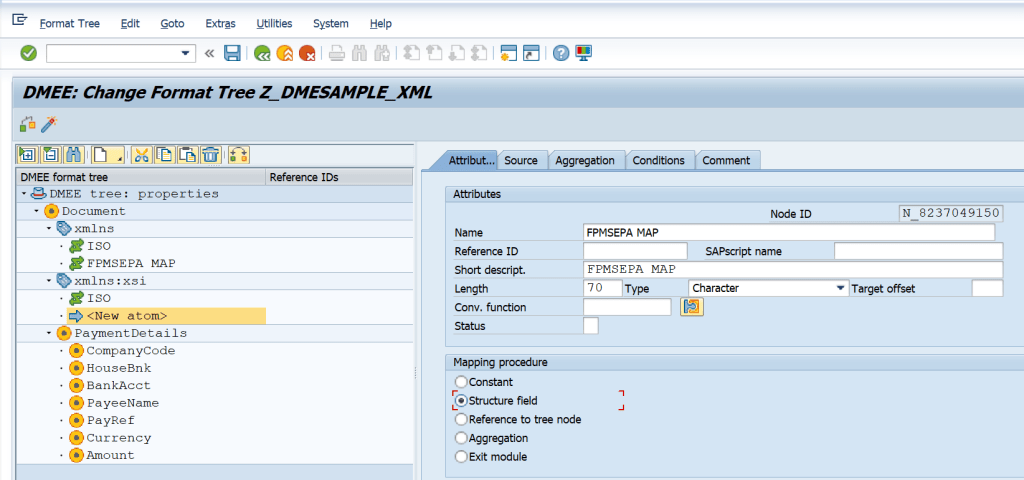This screenshot has width=1024, height=480.
Task: Click the Expand subtree icon in tree toolbar
Action: [x=27, y=155]
